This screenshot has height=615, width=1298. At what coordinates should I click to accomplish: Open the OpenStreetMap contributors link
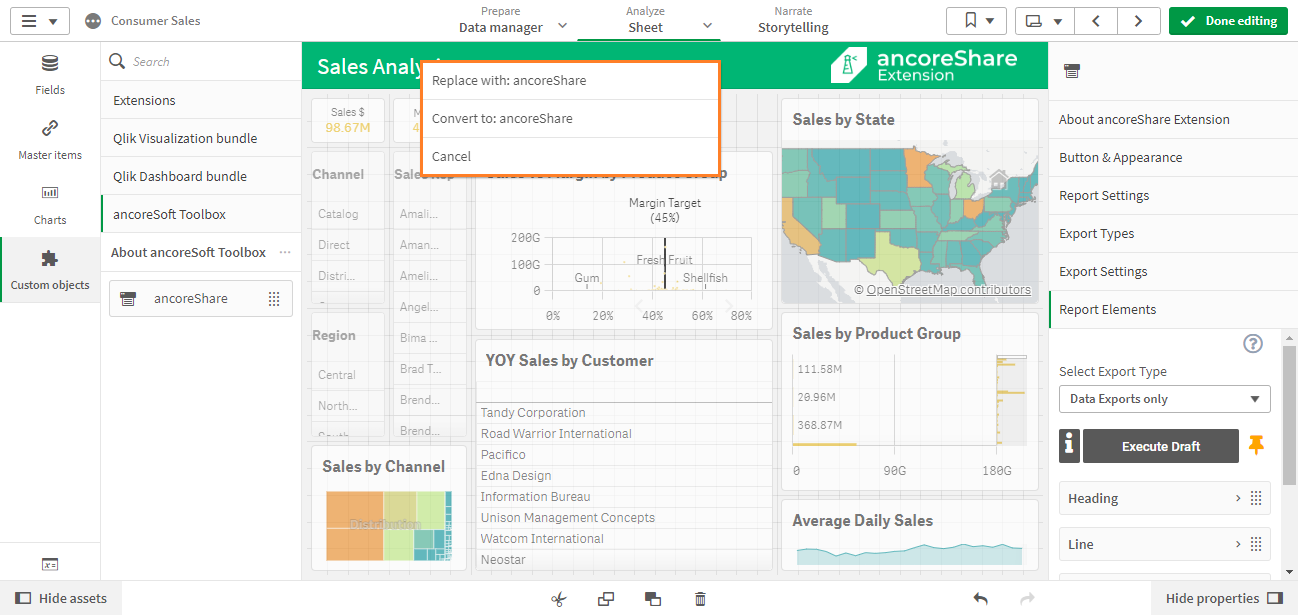pos(948,290)
